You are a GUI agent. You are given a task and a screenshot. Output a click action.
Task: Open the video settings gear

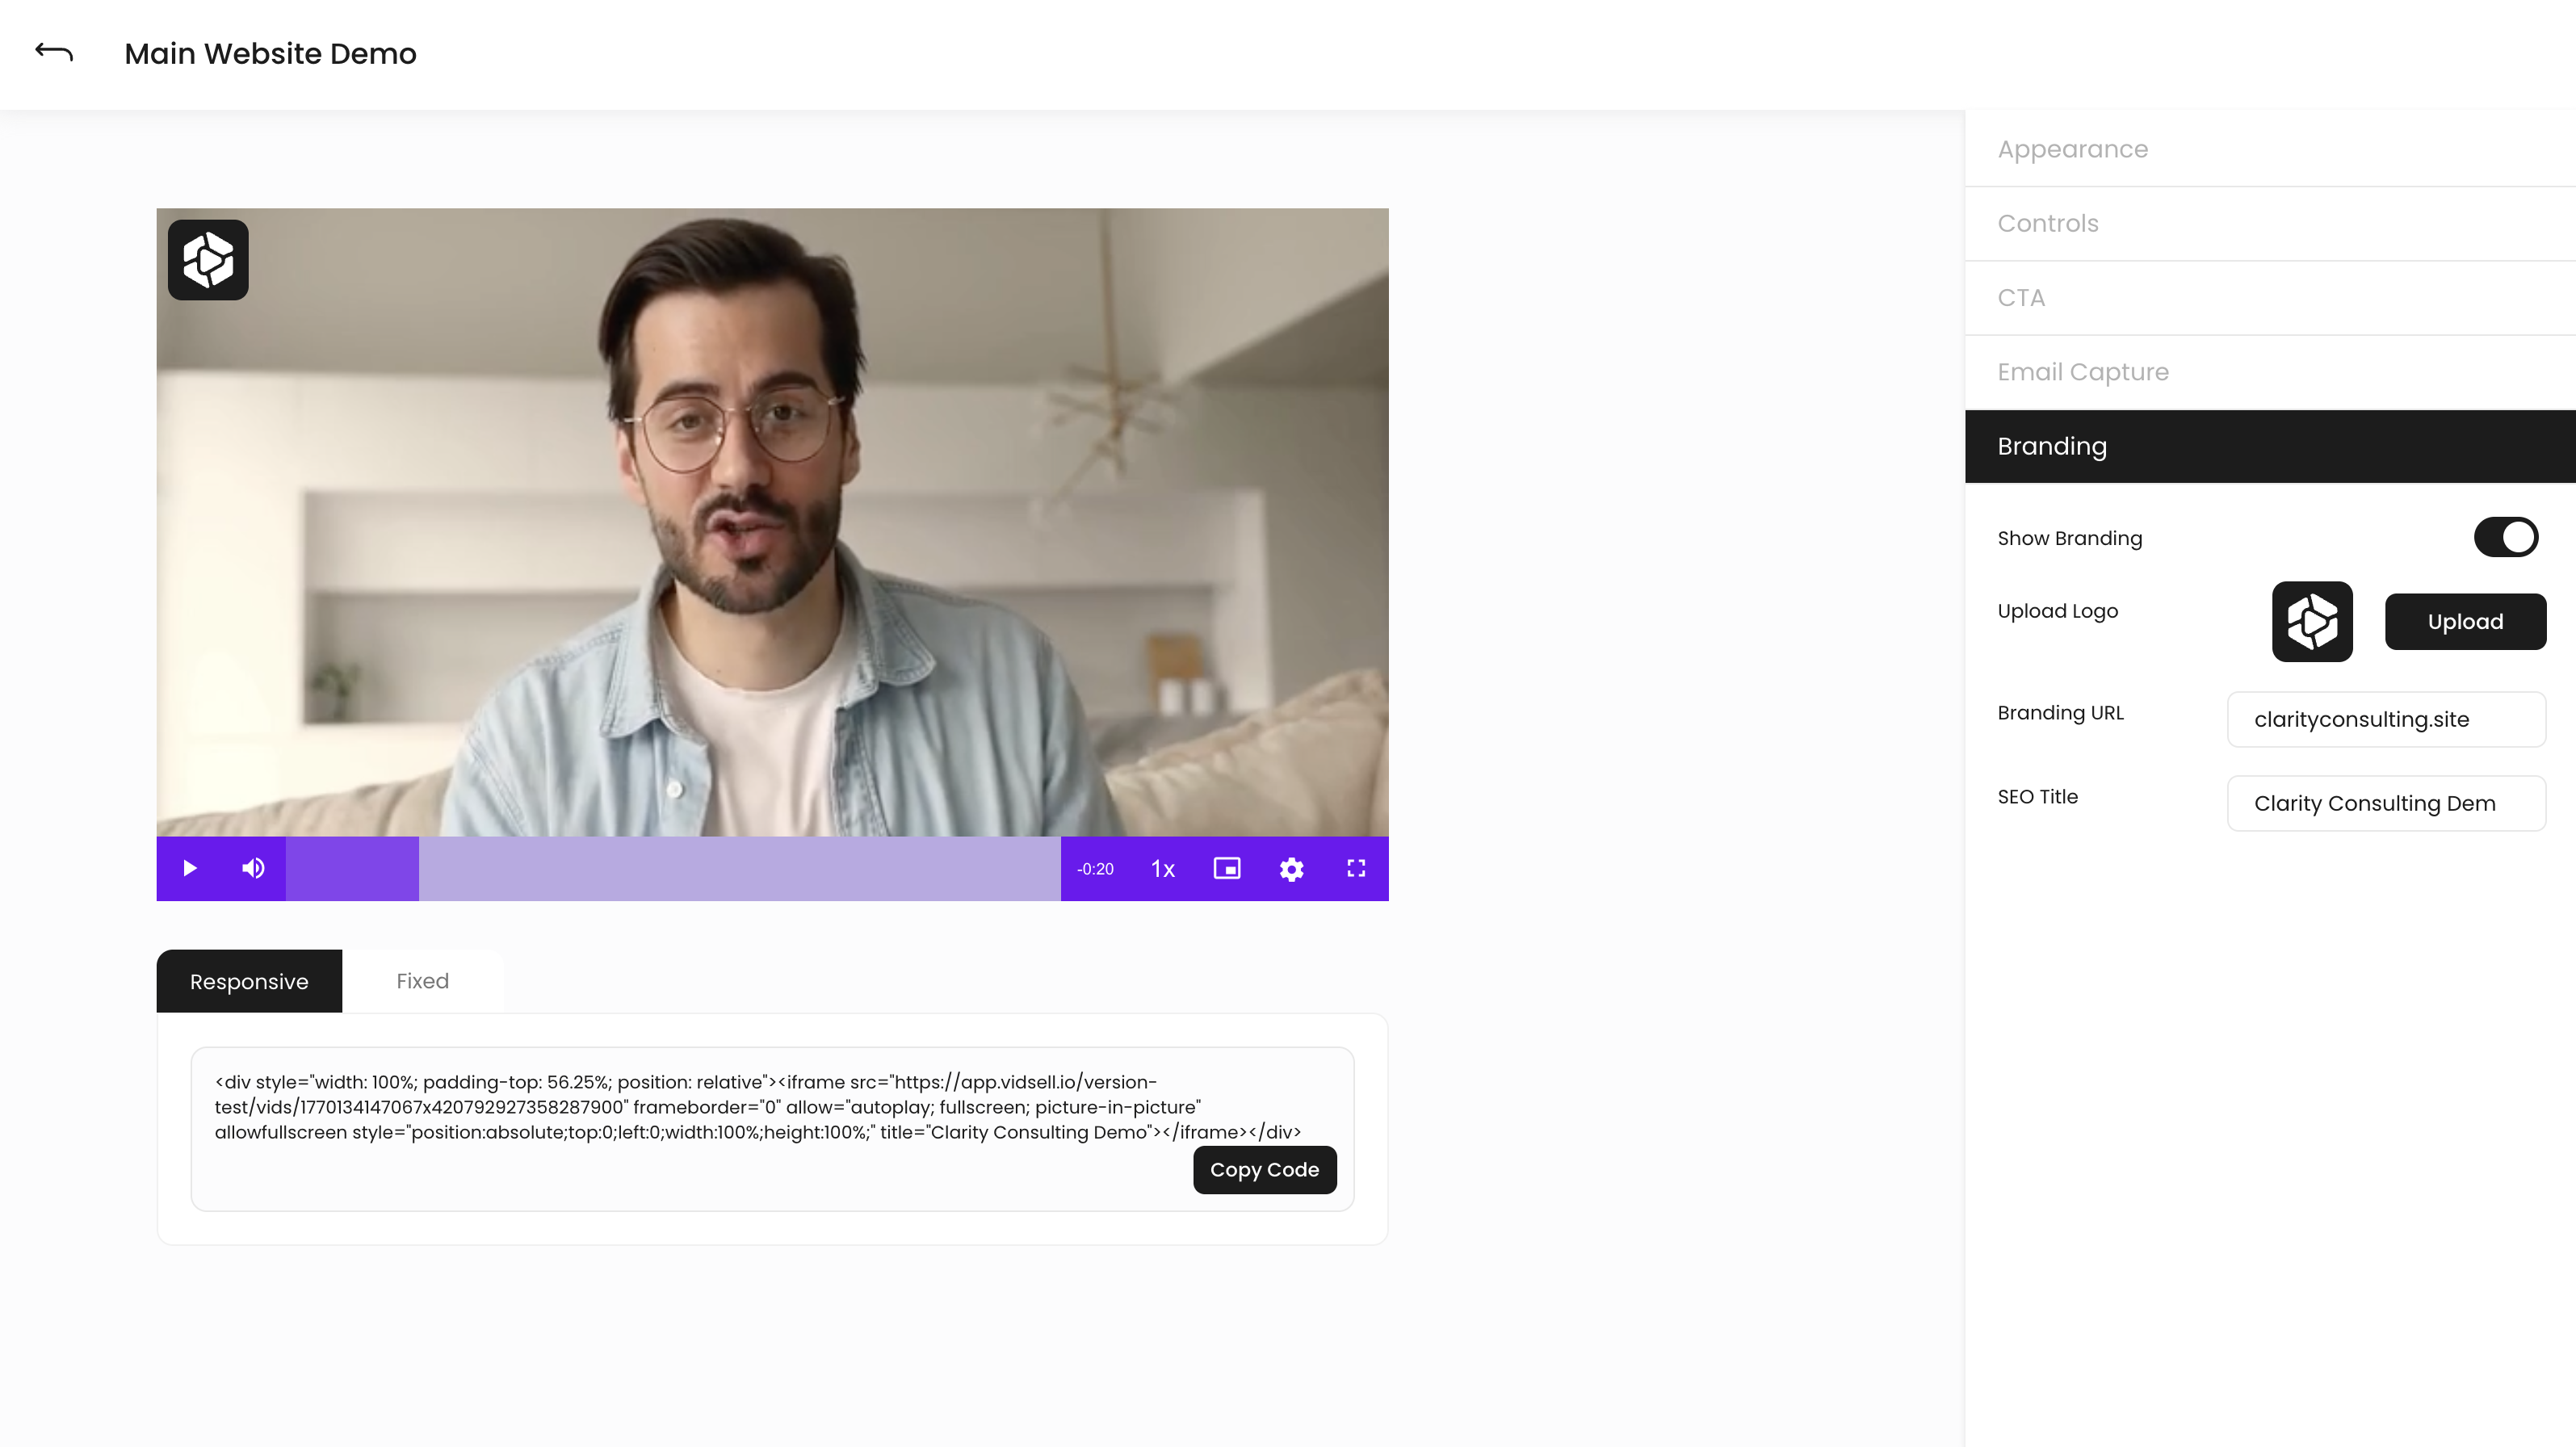tap(1291, 868)
